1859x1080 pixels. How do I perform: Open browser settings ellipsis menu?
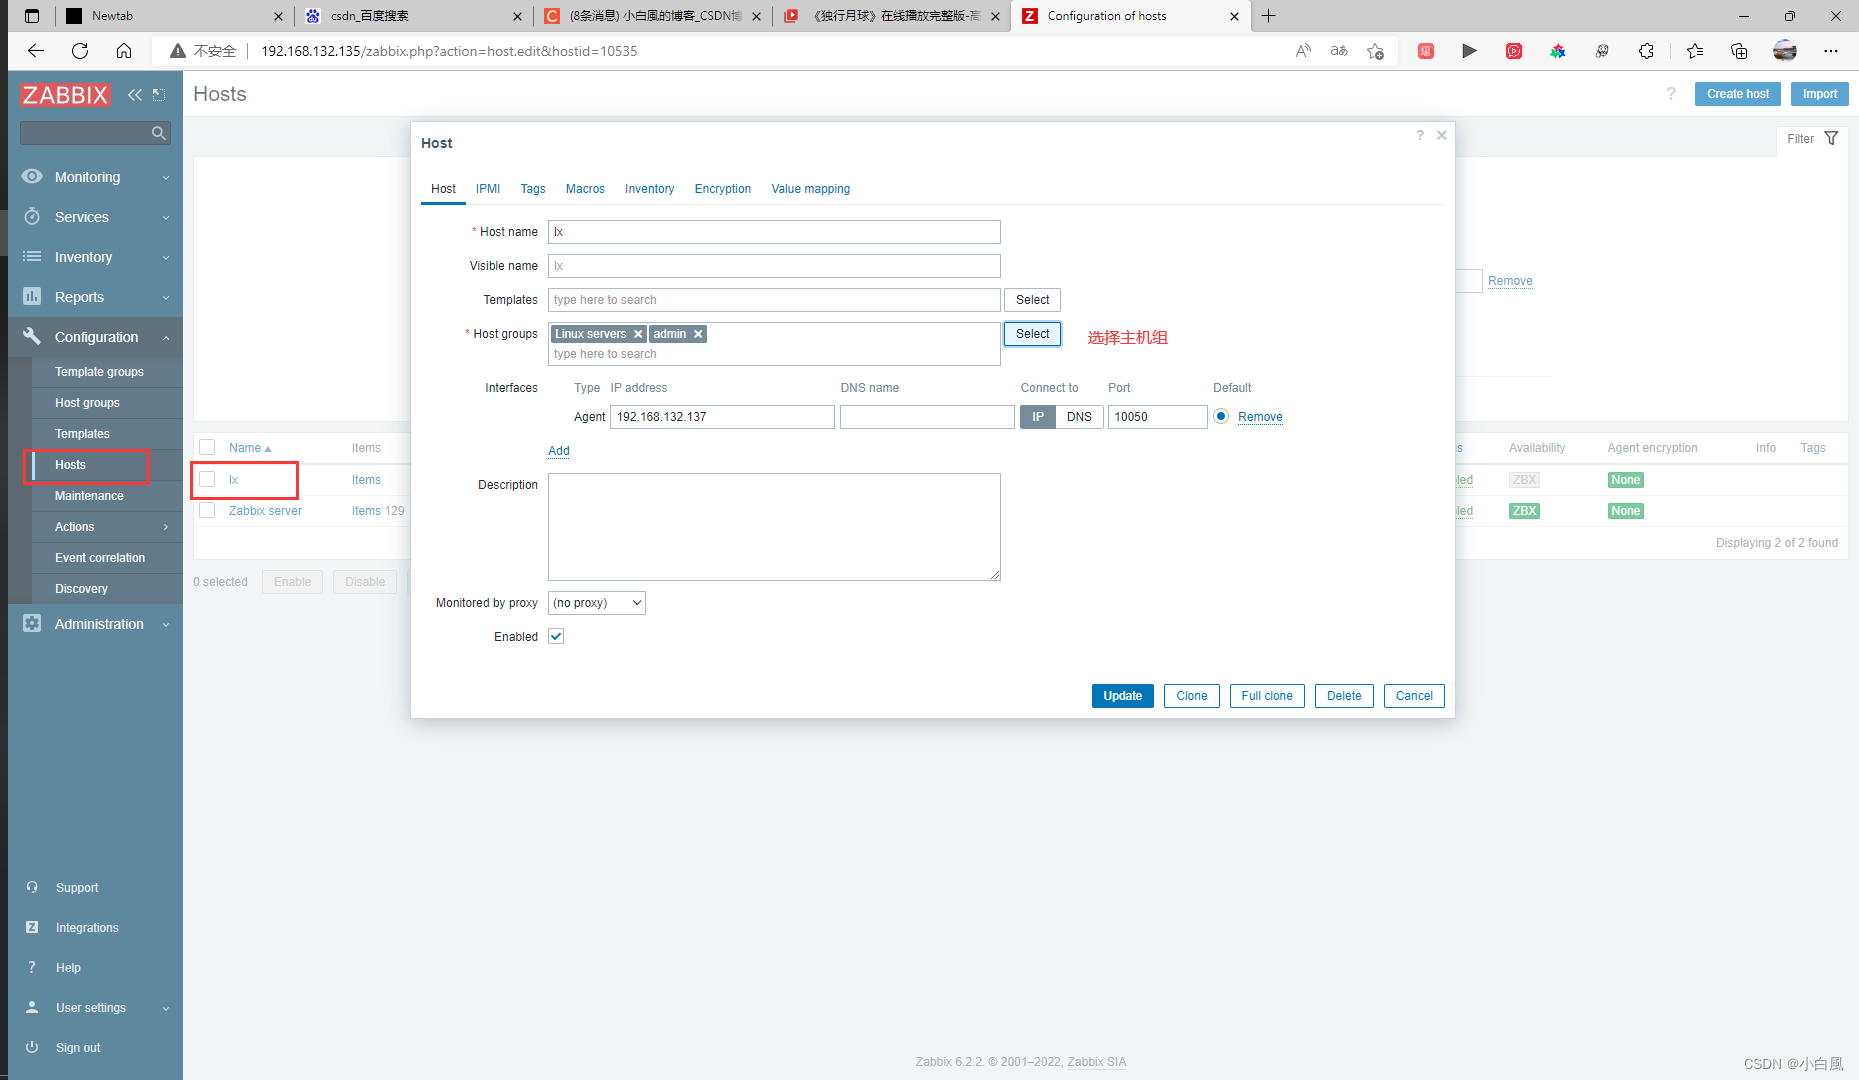(x=1831, y=51)
